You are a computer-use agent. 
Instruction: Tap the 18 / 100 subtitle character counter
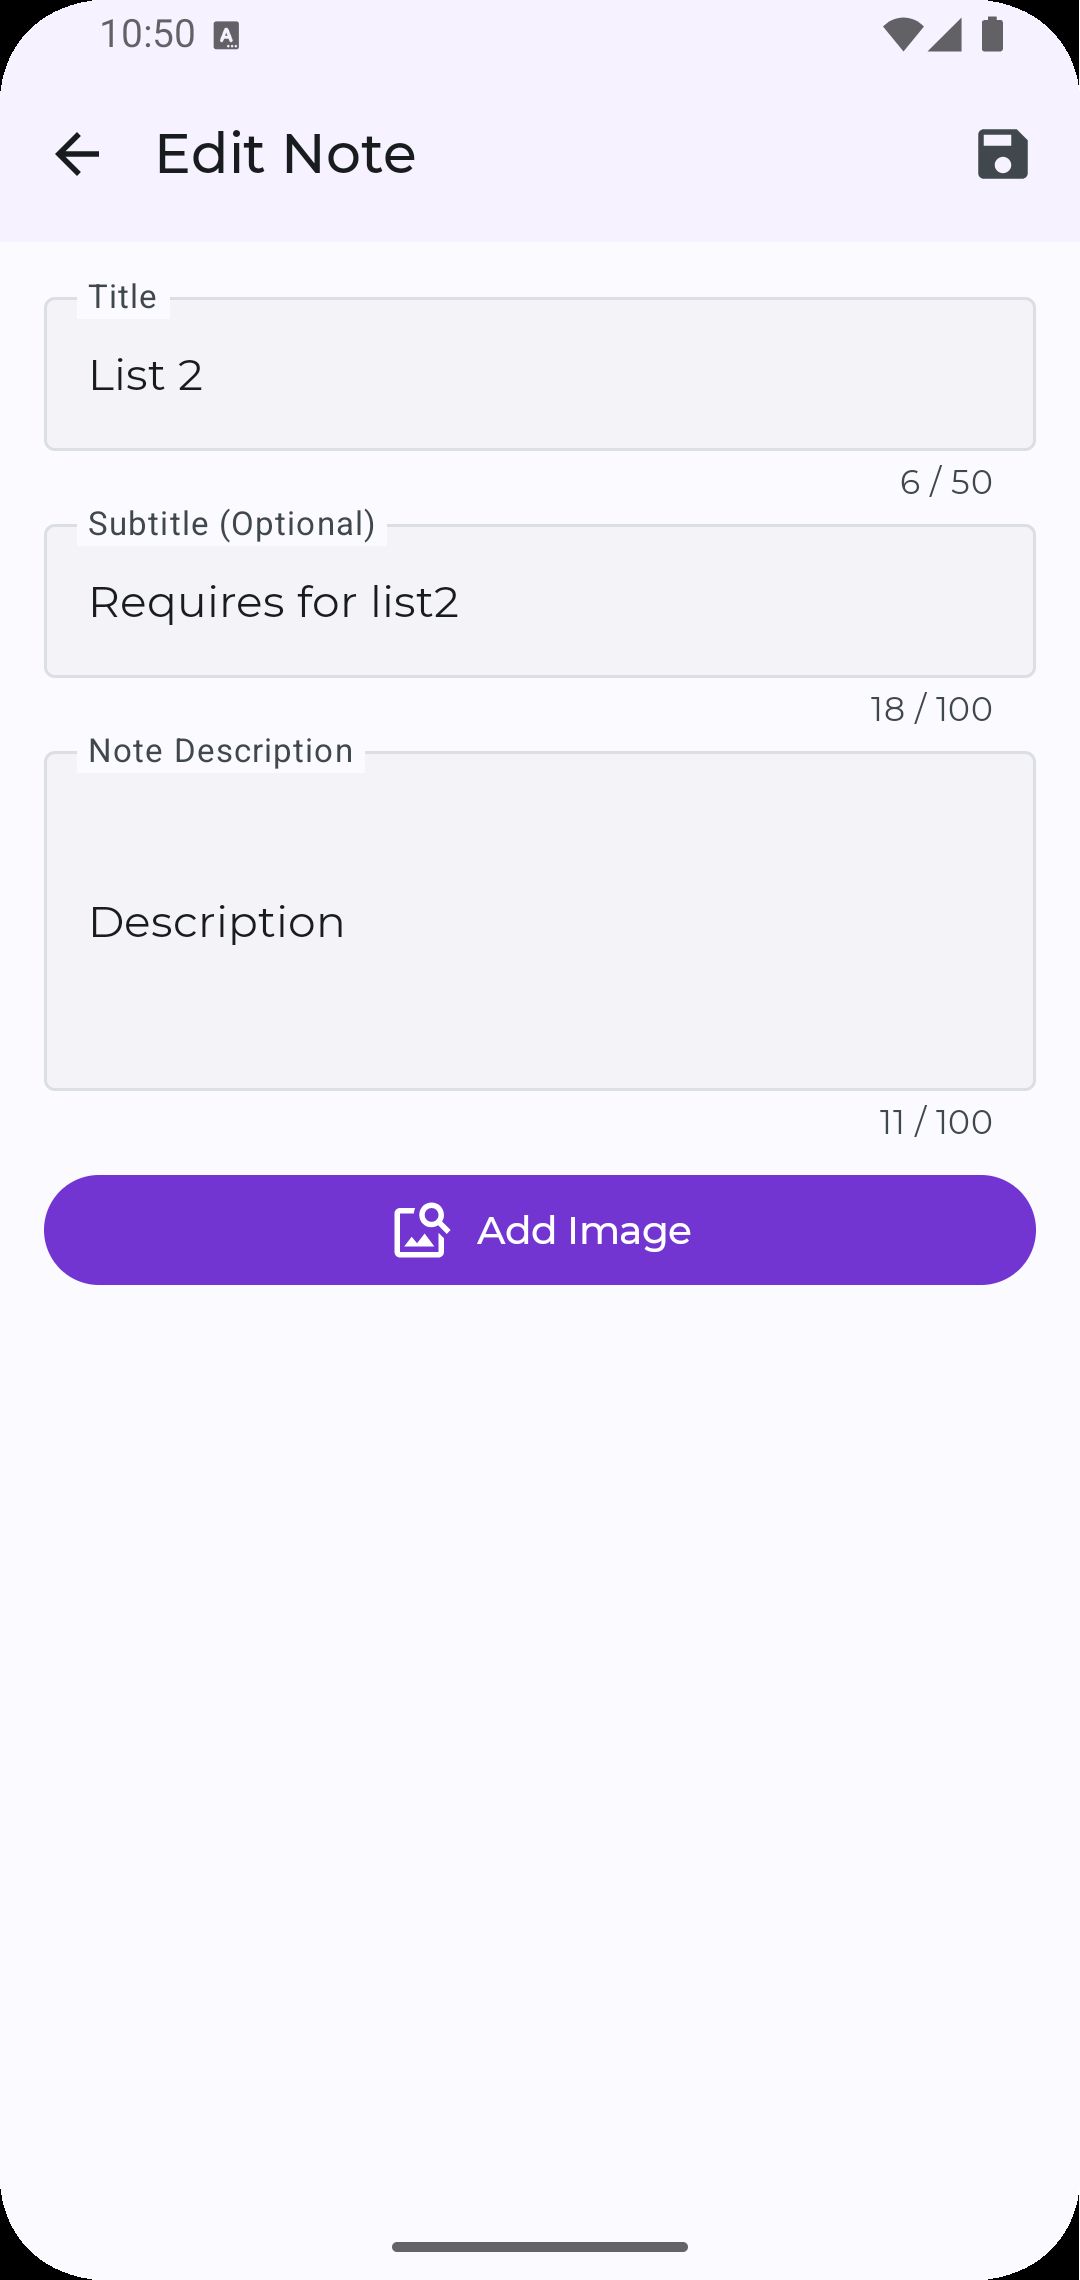(931, 709)
